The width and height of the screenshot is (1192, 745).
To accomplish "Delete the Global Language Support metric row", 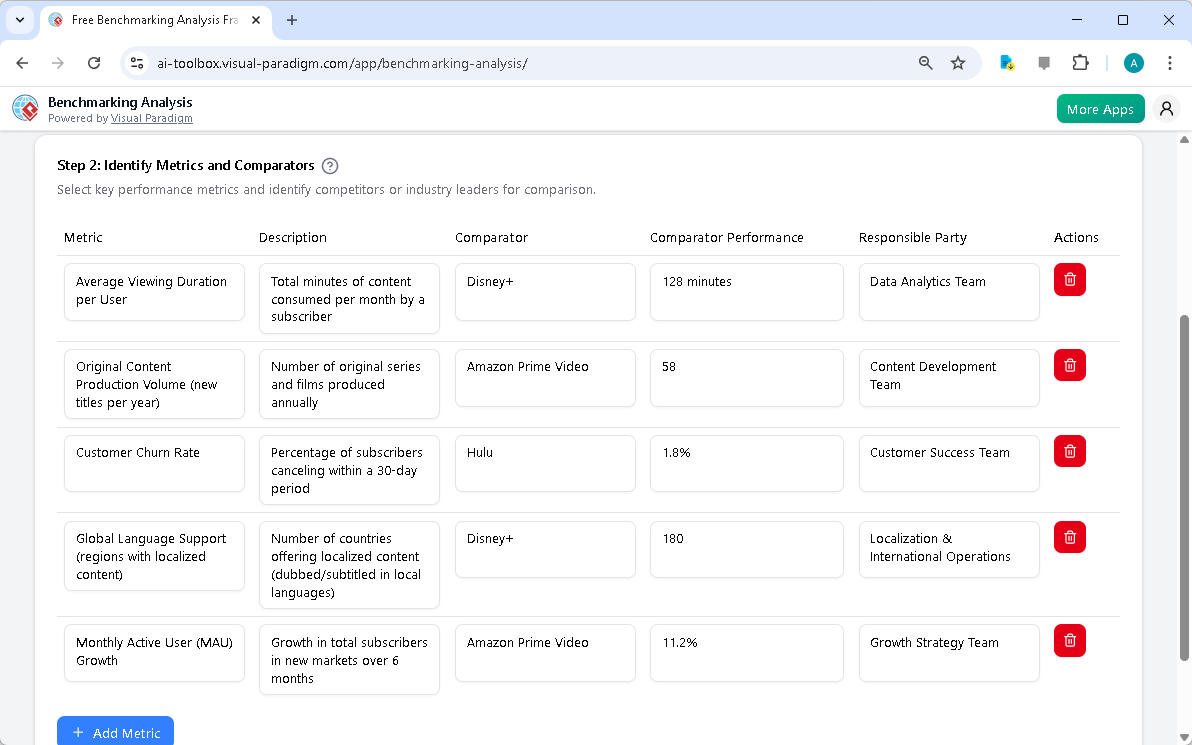I will click(1069, 537).
